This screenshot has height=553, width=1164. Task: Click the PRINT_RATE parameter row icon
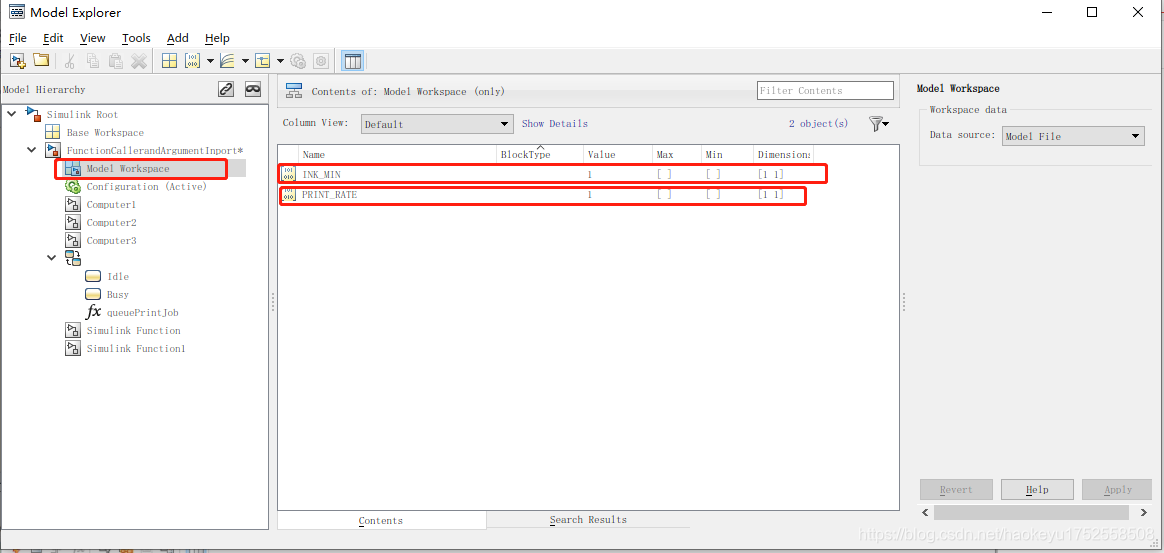click(289, 195)
